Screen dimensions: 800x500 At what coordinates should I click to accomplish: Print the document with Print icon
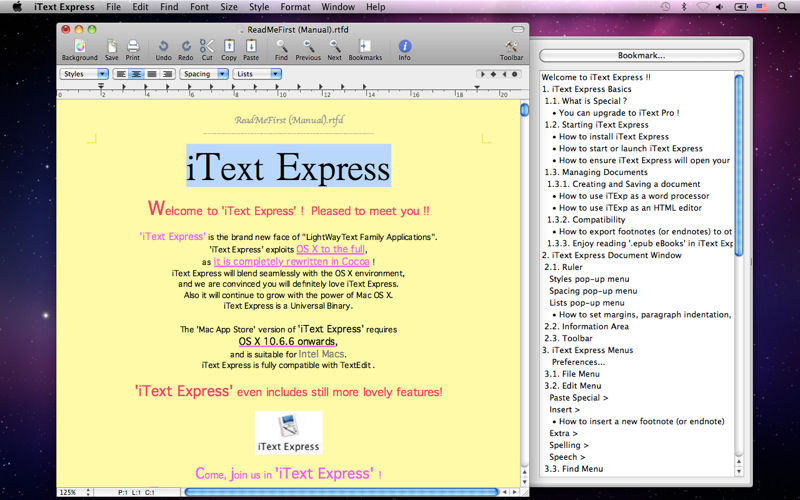[133, 50]
